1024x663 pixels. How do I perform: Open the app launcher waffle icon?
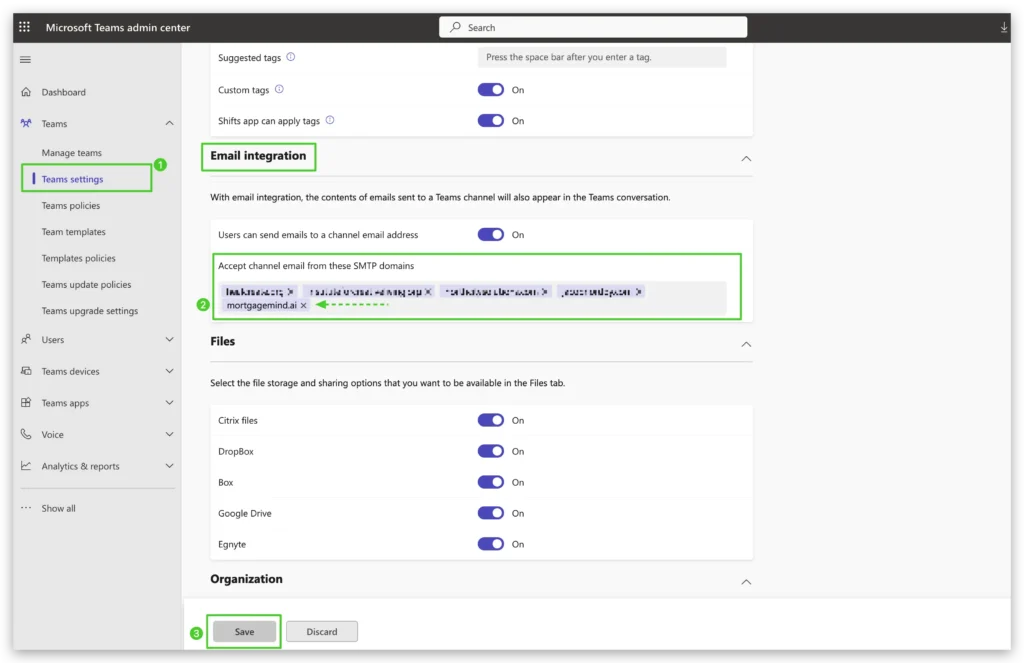click(x=25, y=27)
